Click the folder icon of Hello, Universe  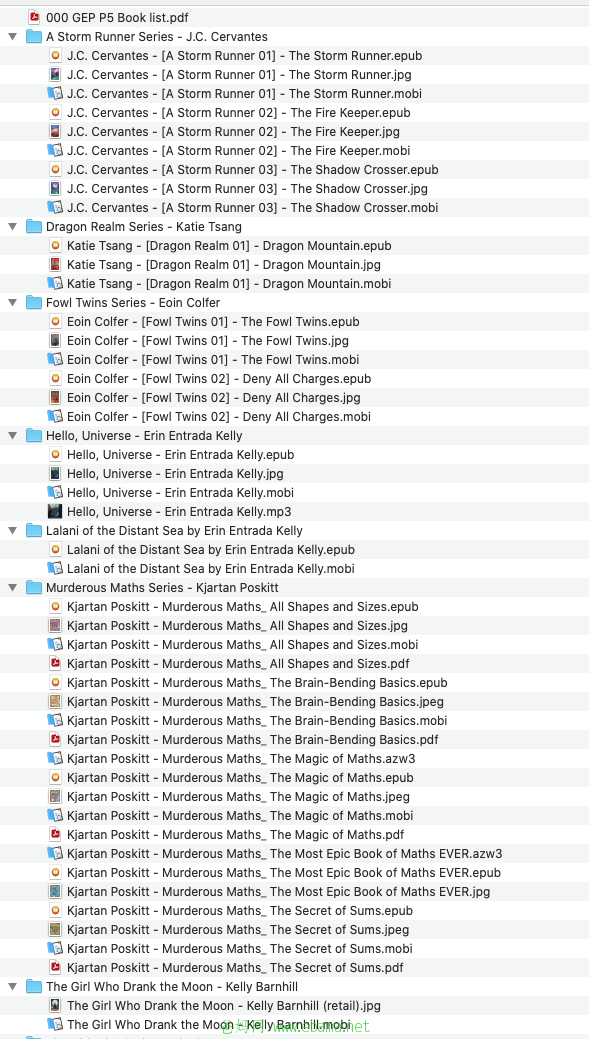pyautogui.click(x=34, y=436)
